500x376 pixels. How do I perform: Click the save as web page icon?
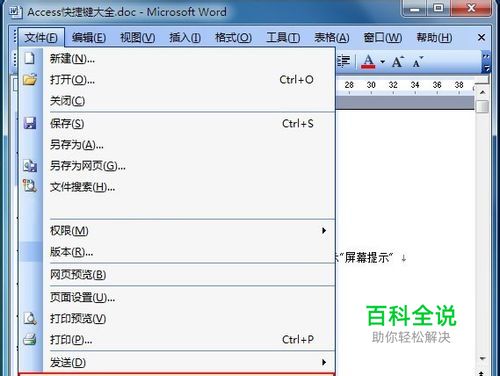pos(30,166)
